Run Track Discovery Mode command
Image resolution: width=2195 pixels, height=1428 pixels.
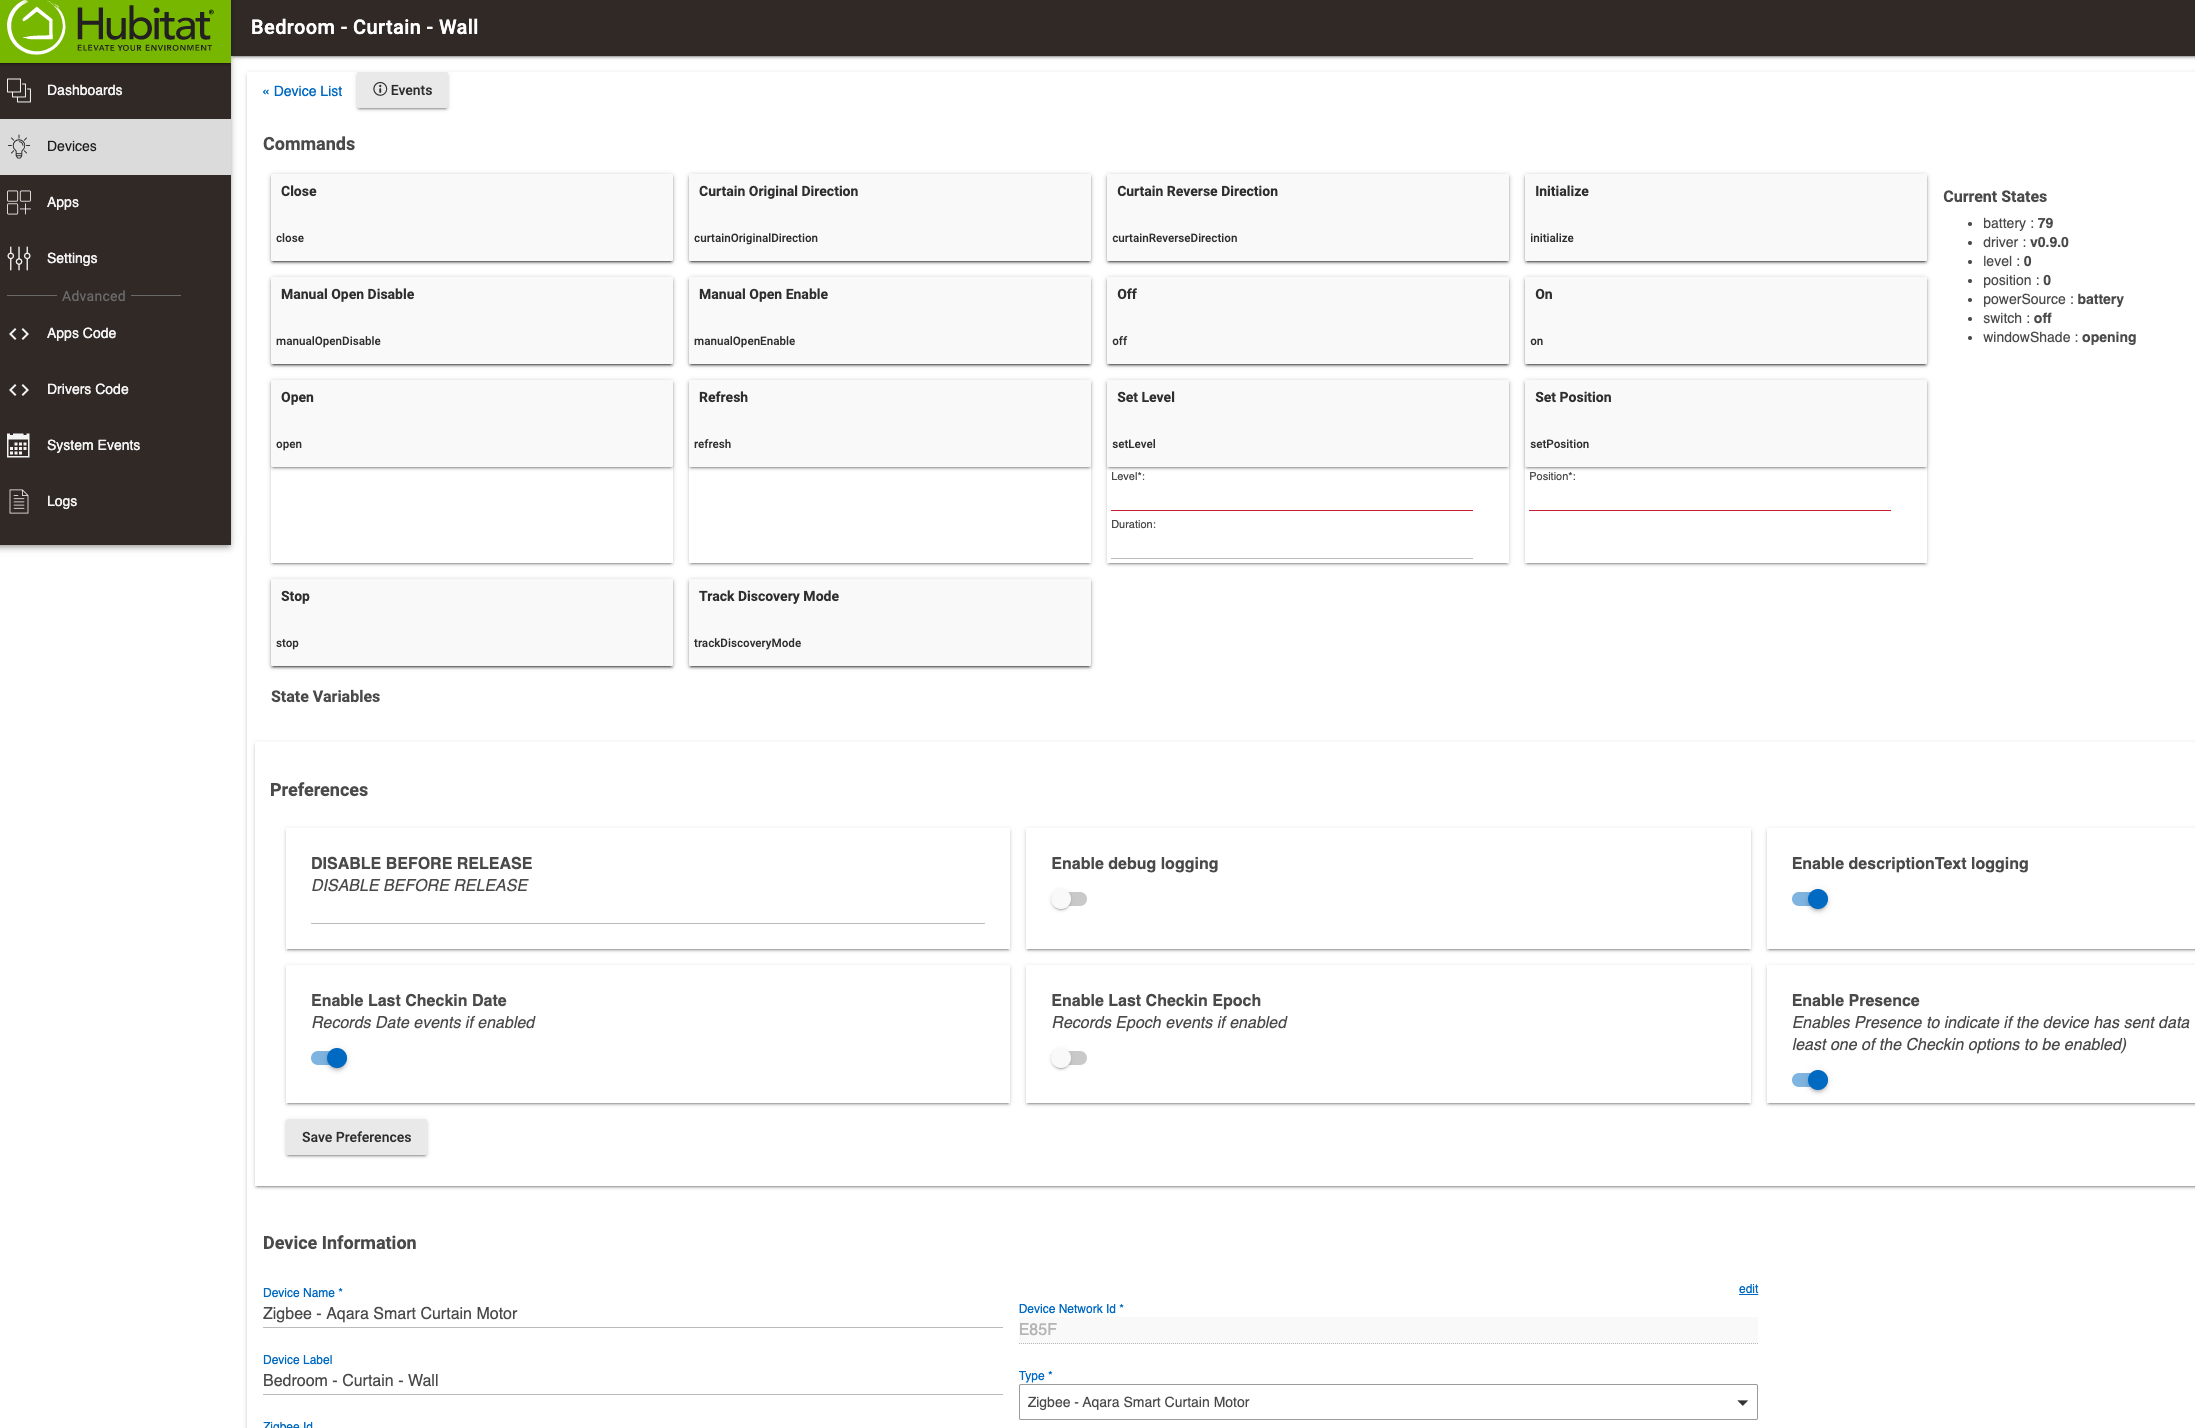(889, 622)
